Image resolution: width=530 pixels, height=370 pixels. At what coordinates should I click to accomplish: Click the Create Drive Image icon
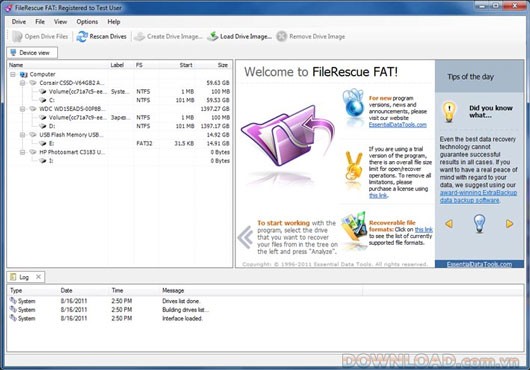[x=139, y=36]
